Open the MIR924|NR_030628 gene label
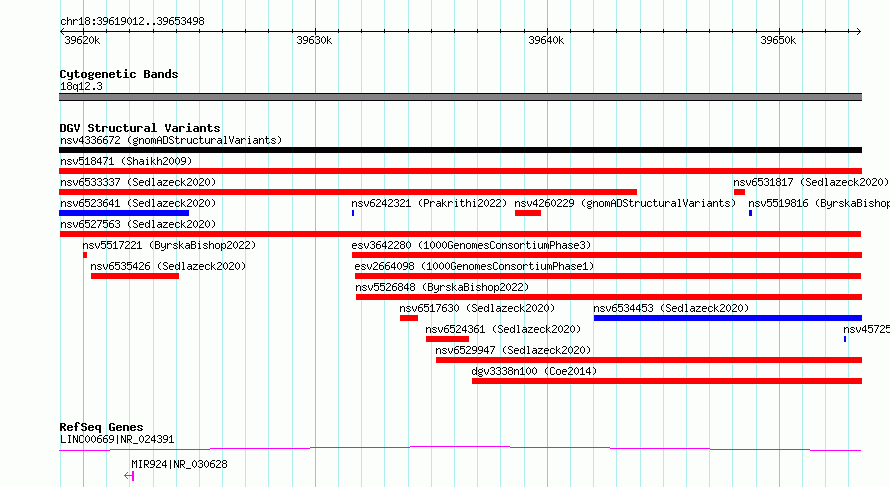 (x=179, y=464)
